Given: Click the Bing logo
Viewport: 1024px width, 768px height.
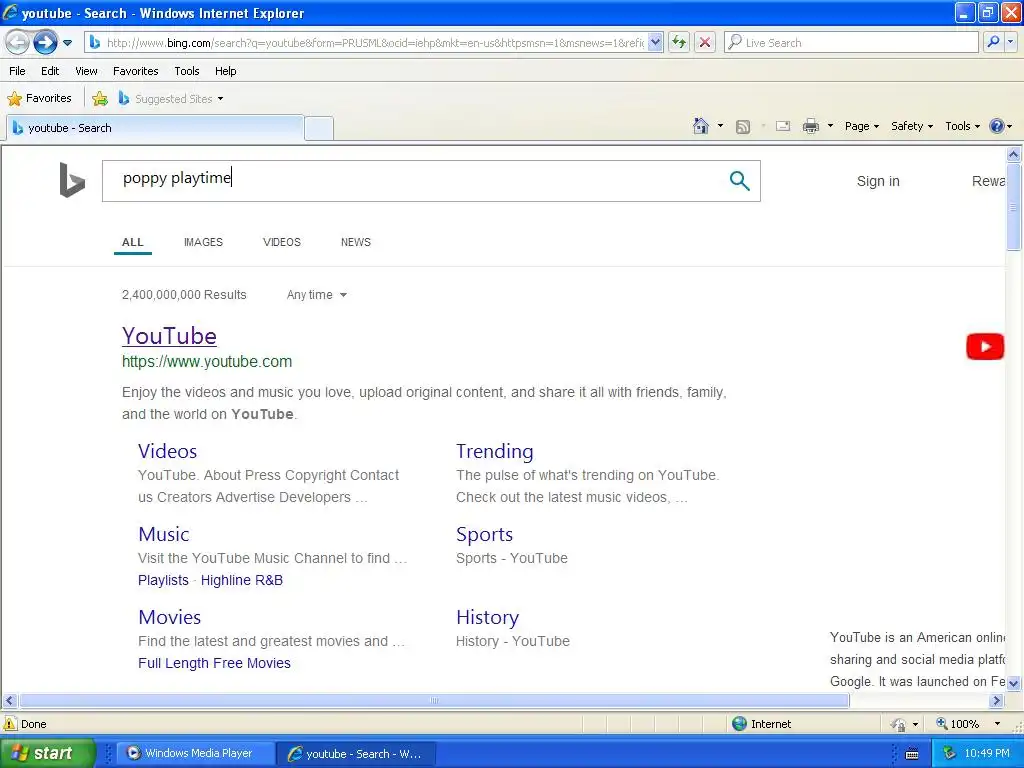Looking at the screenshot, I should point(72,180).
